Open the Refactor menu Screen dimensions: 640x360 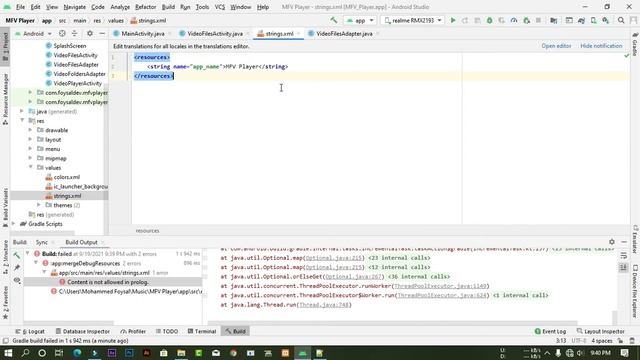click(x=145, y=7)
